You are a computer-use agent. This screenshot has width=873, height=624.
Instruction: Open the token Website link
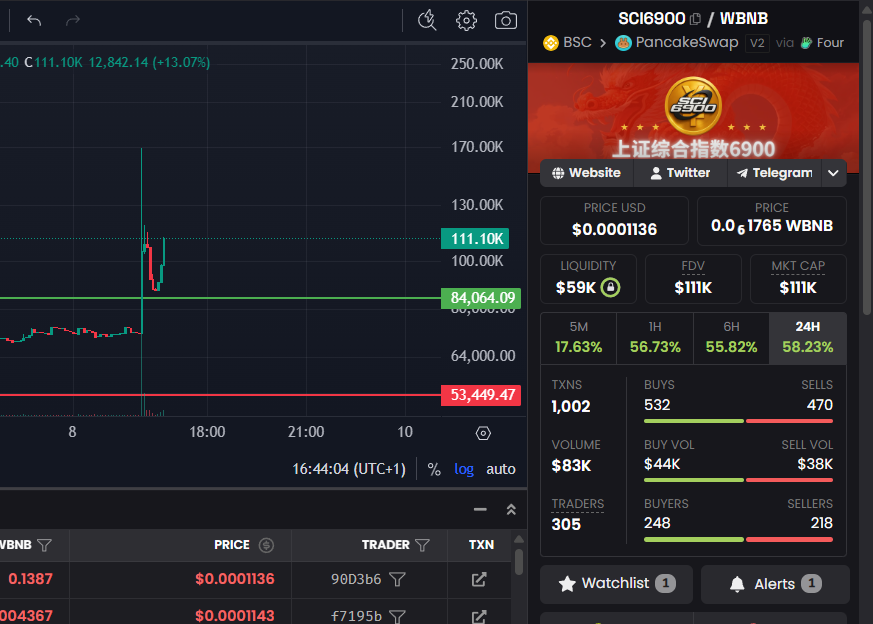pos(586,173)
